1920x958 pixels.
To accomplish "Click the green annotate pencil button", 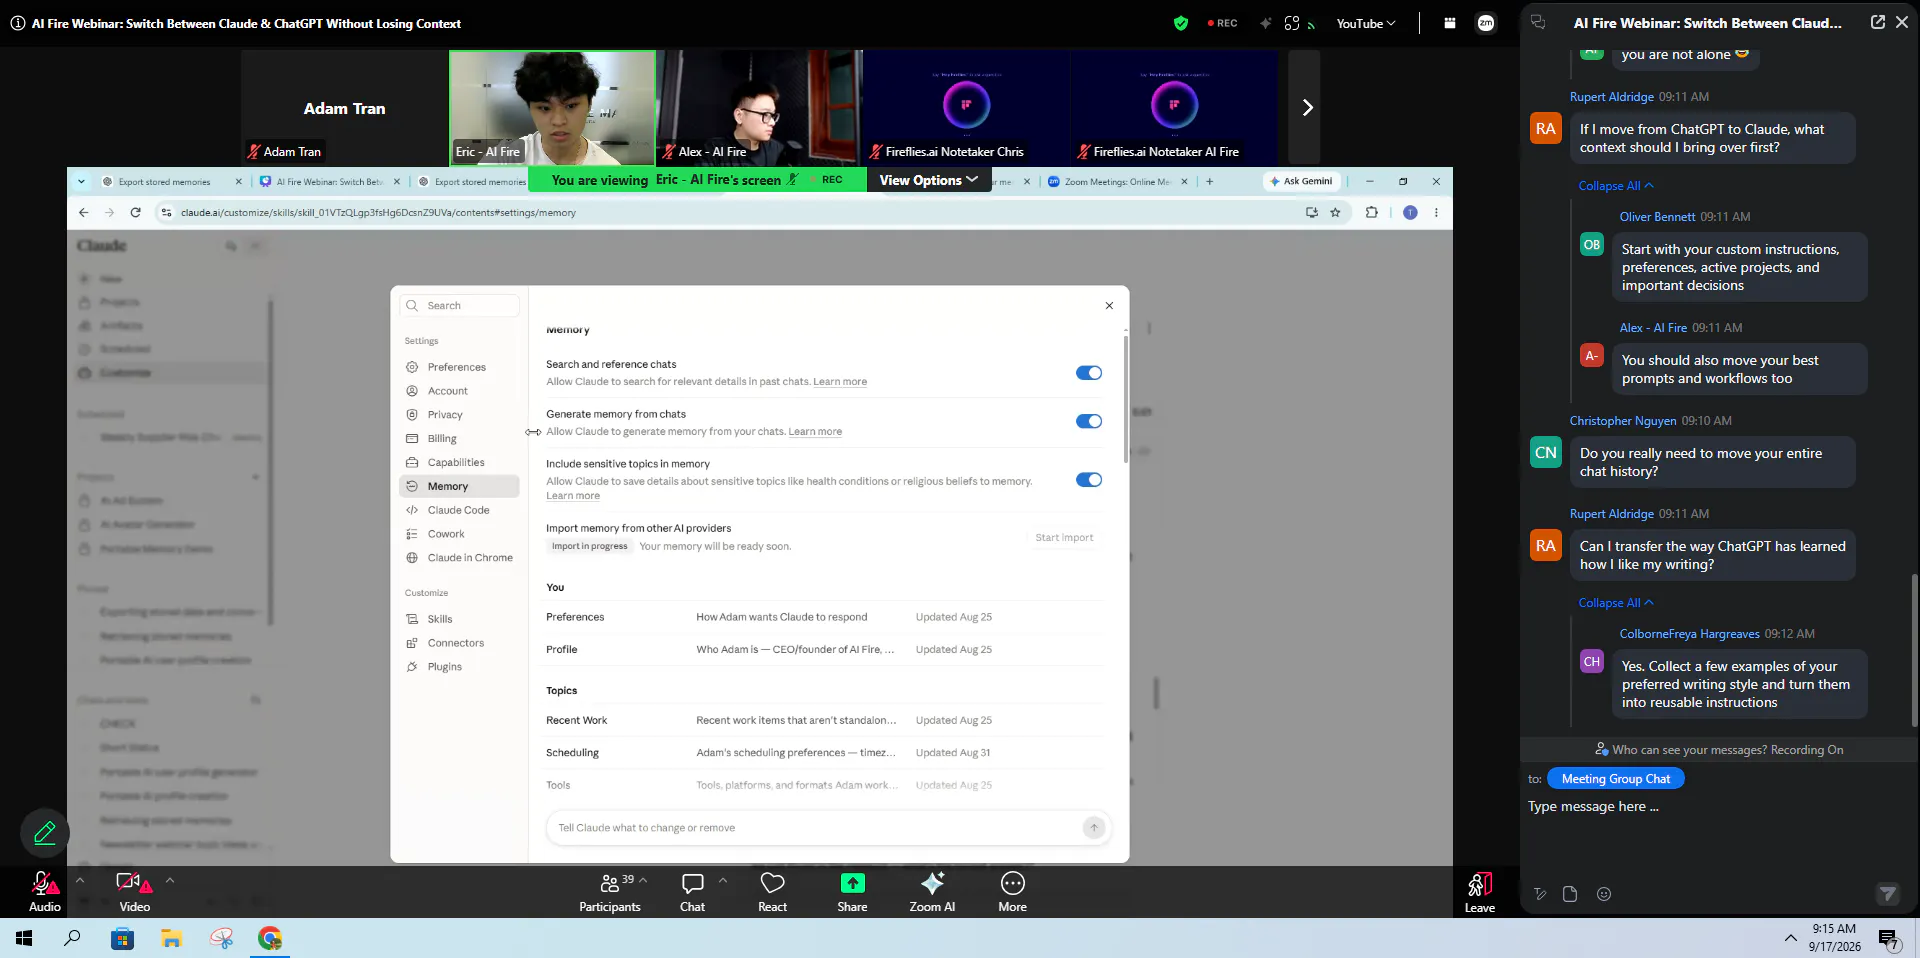I will pyautogui.click(x=45, y=833).
